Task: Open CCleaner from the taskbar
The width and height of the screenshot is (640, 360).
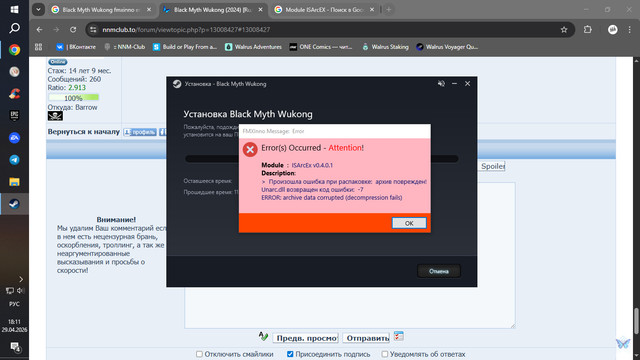Action: tap(14, 94)
